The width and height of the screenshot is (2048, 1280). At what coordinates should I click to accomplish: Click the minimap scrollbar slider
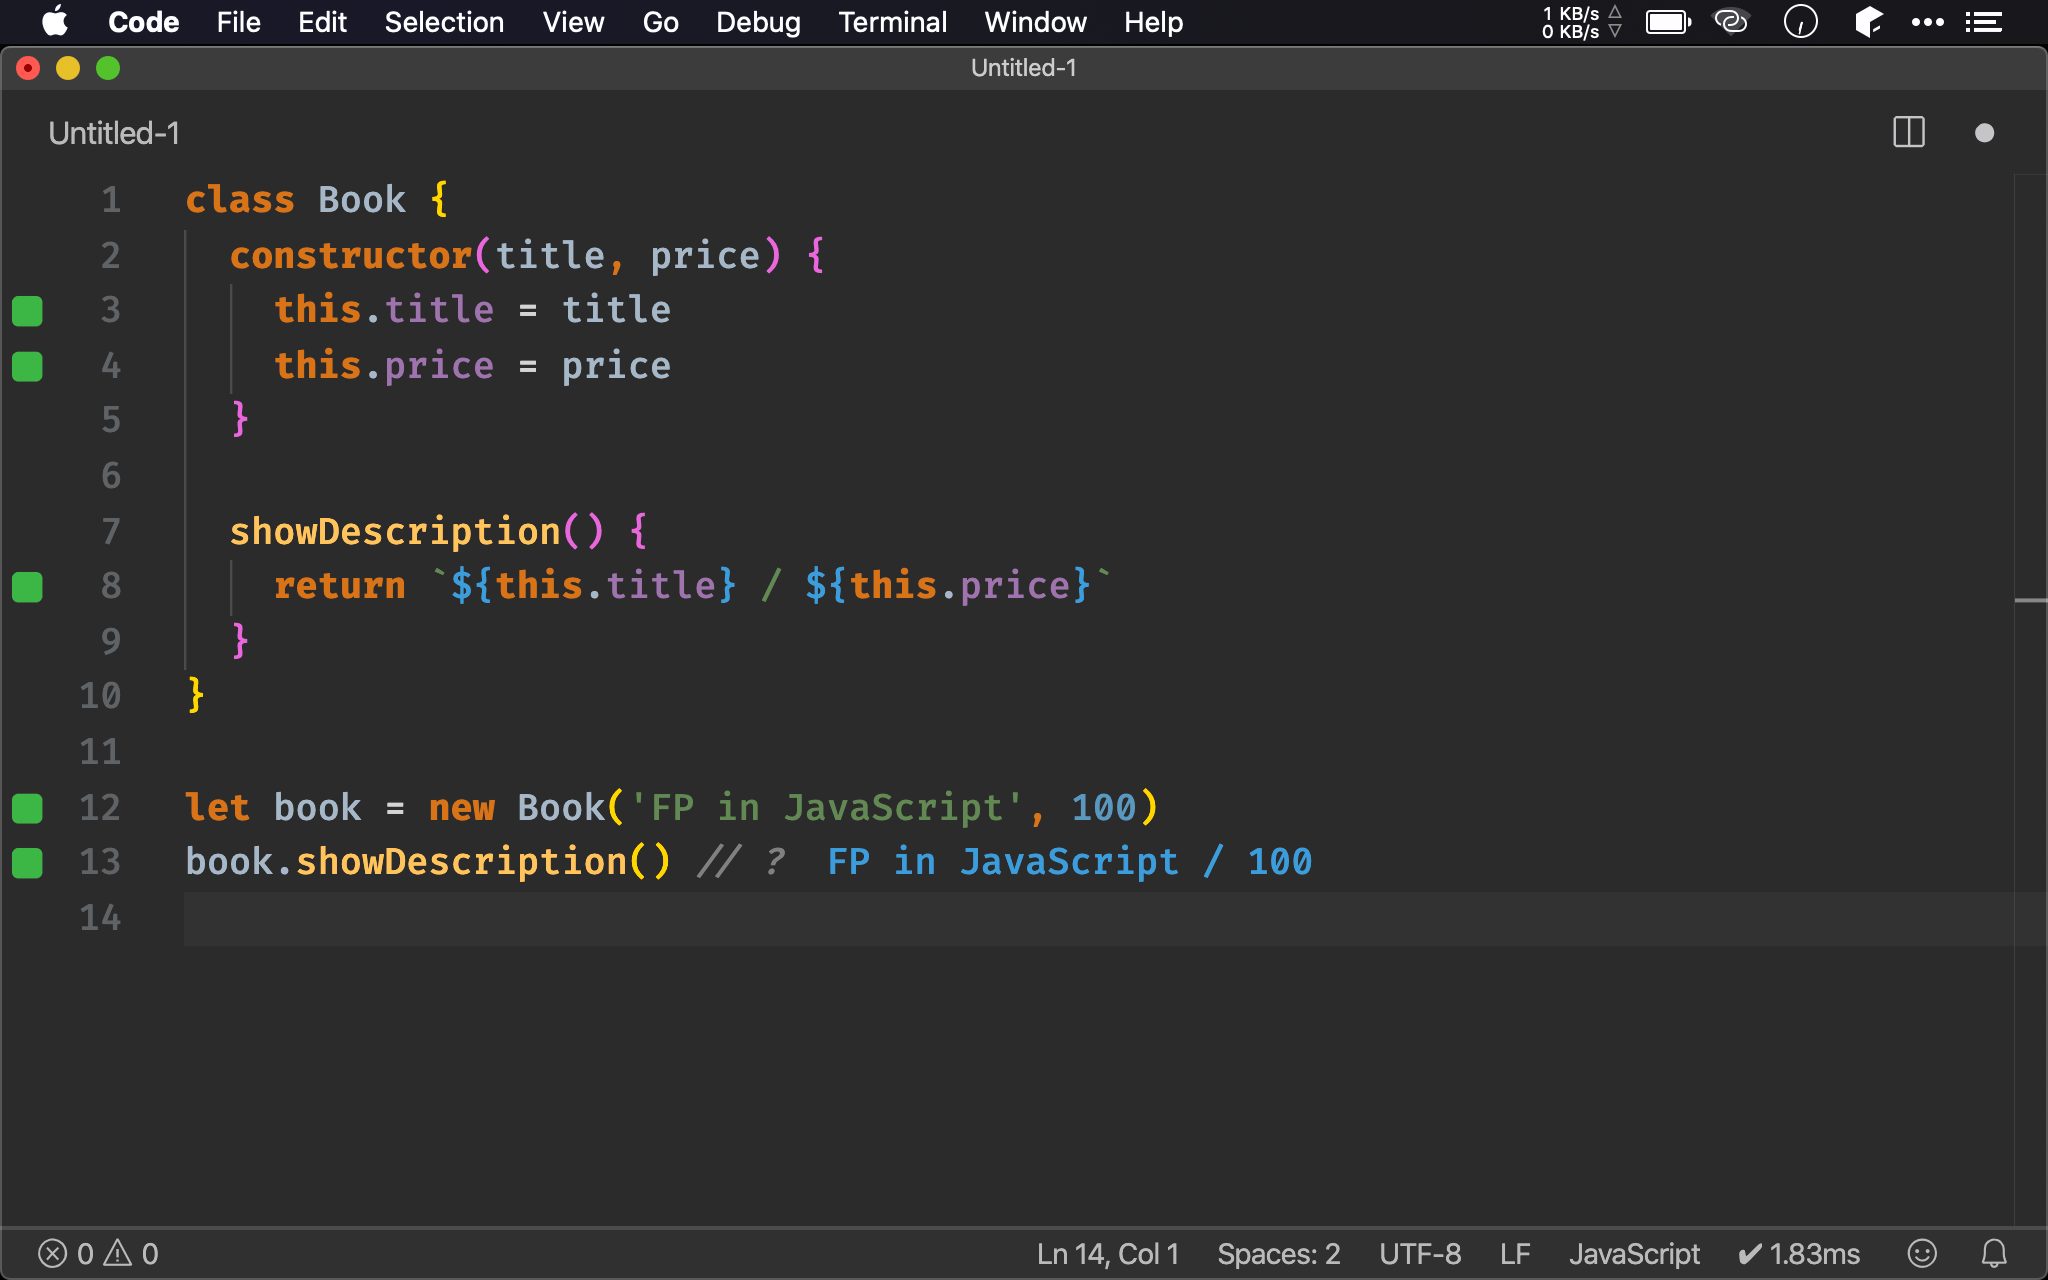2030,600
